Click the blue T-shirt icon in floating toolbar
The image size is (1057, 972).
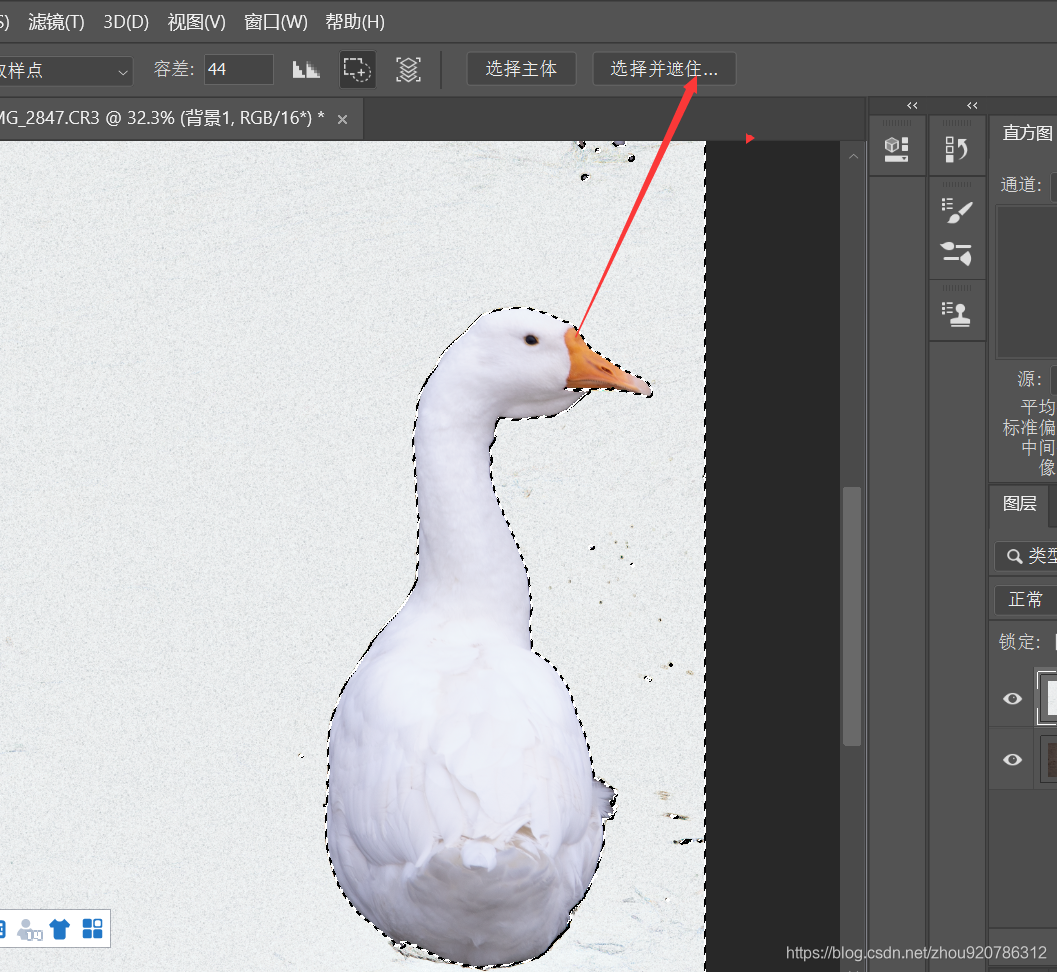pyautogui.click(x=60, y=929)
